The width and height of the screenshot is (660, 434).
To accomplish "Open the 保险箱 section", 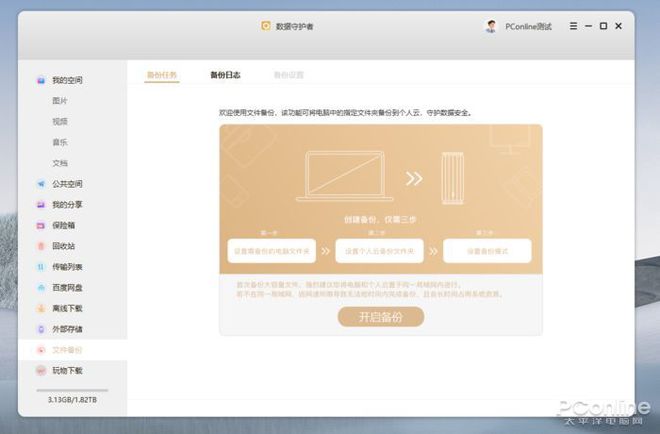I will 64,226.
